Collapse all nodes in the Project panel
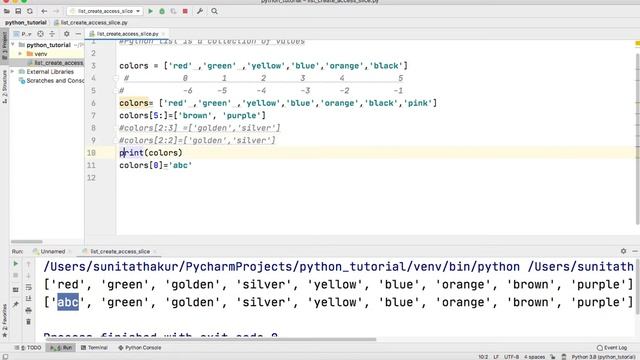This screenshot has width=640, height=360. [52, 34]
